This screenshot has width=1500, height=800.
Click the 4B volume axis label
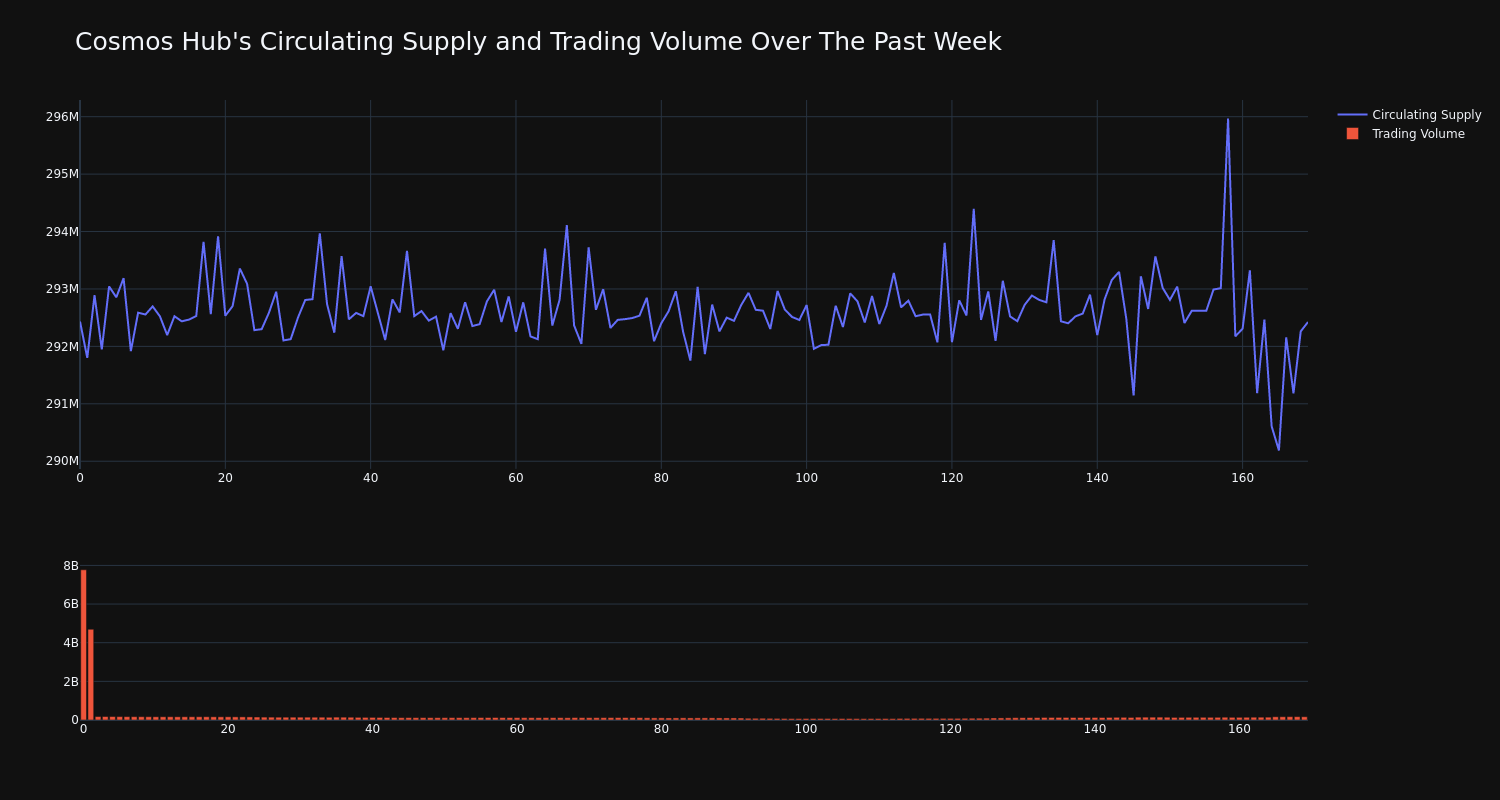71,643
